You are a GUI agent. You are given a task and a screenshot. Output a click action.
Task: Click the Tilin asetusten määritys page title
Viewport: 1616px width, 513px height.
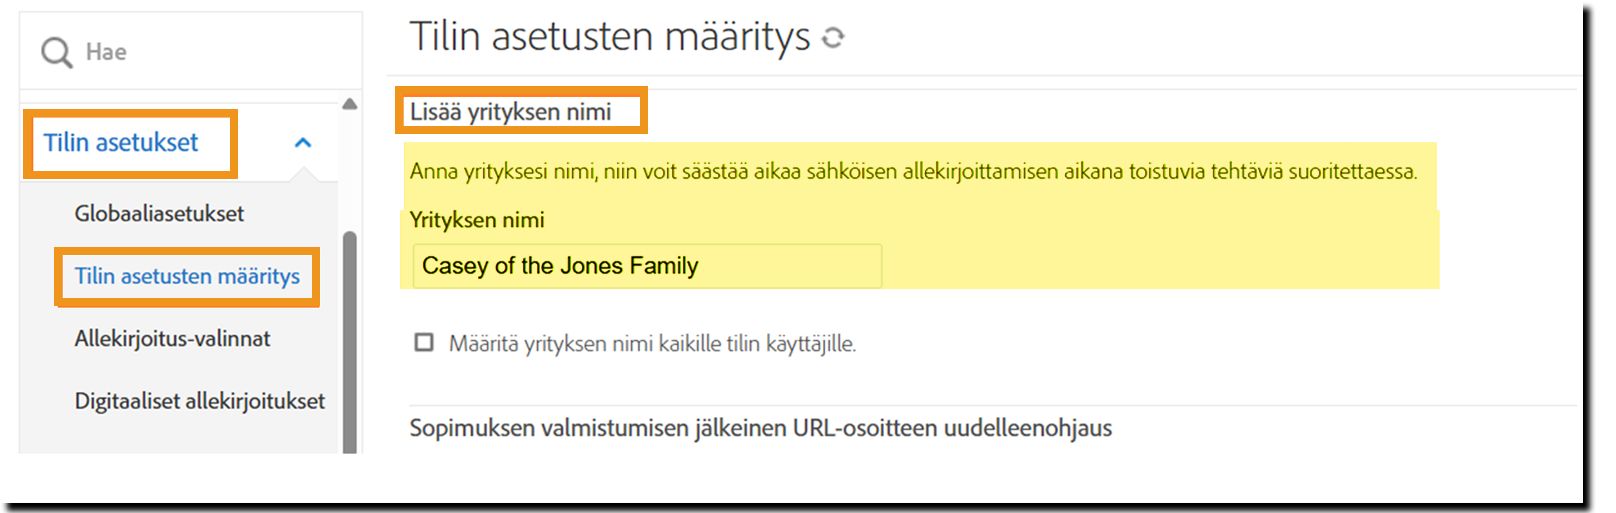(609, 37)
